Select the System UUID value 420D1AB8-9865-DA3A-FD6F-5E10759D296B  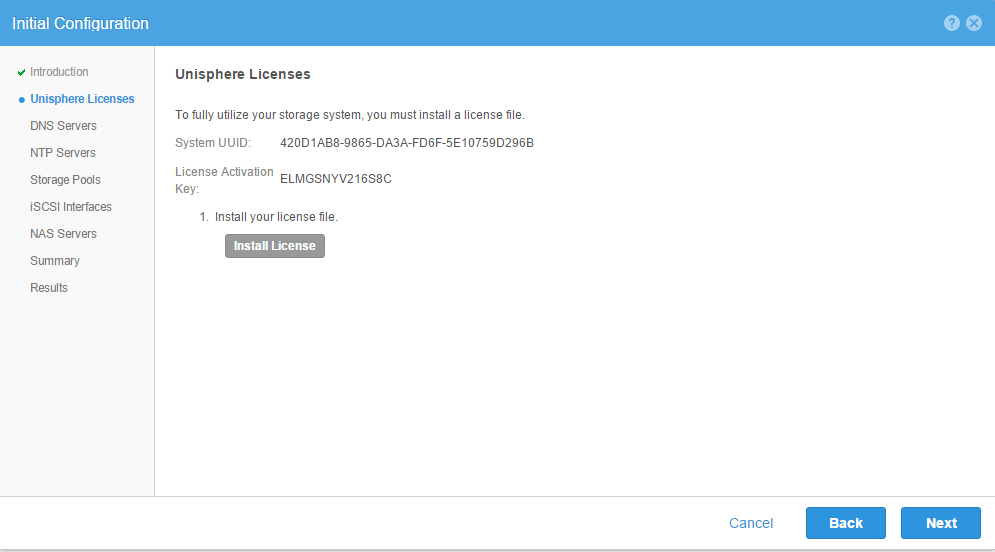point(407,143)
